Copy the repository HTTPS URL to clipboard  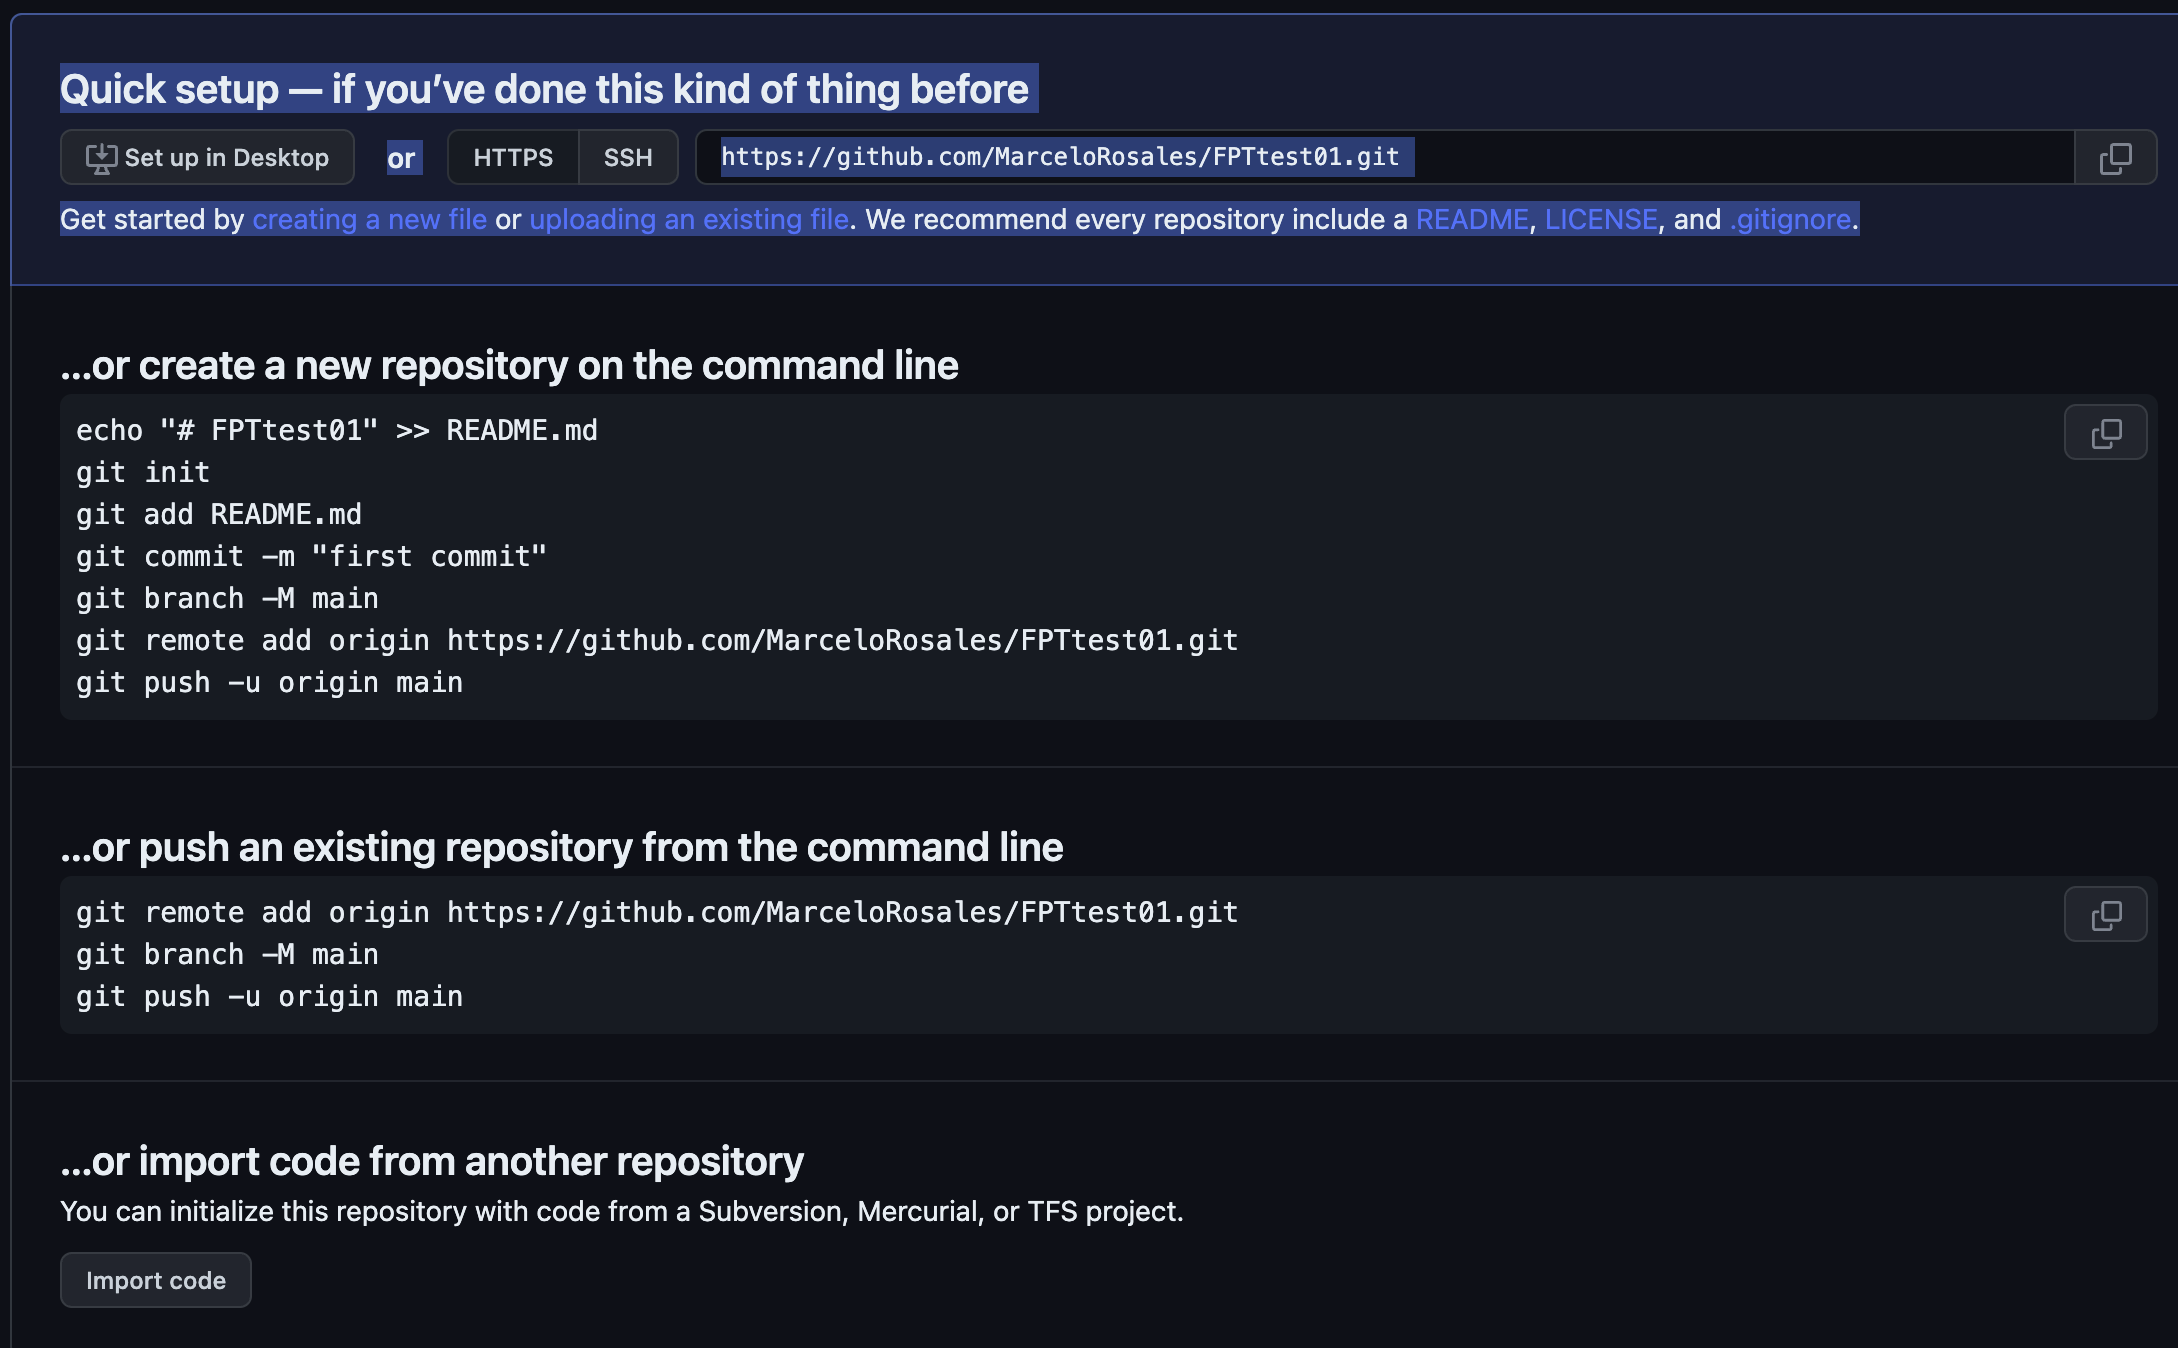[x=2115, y=158]
